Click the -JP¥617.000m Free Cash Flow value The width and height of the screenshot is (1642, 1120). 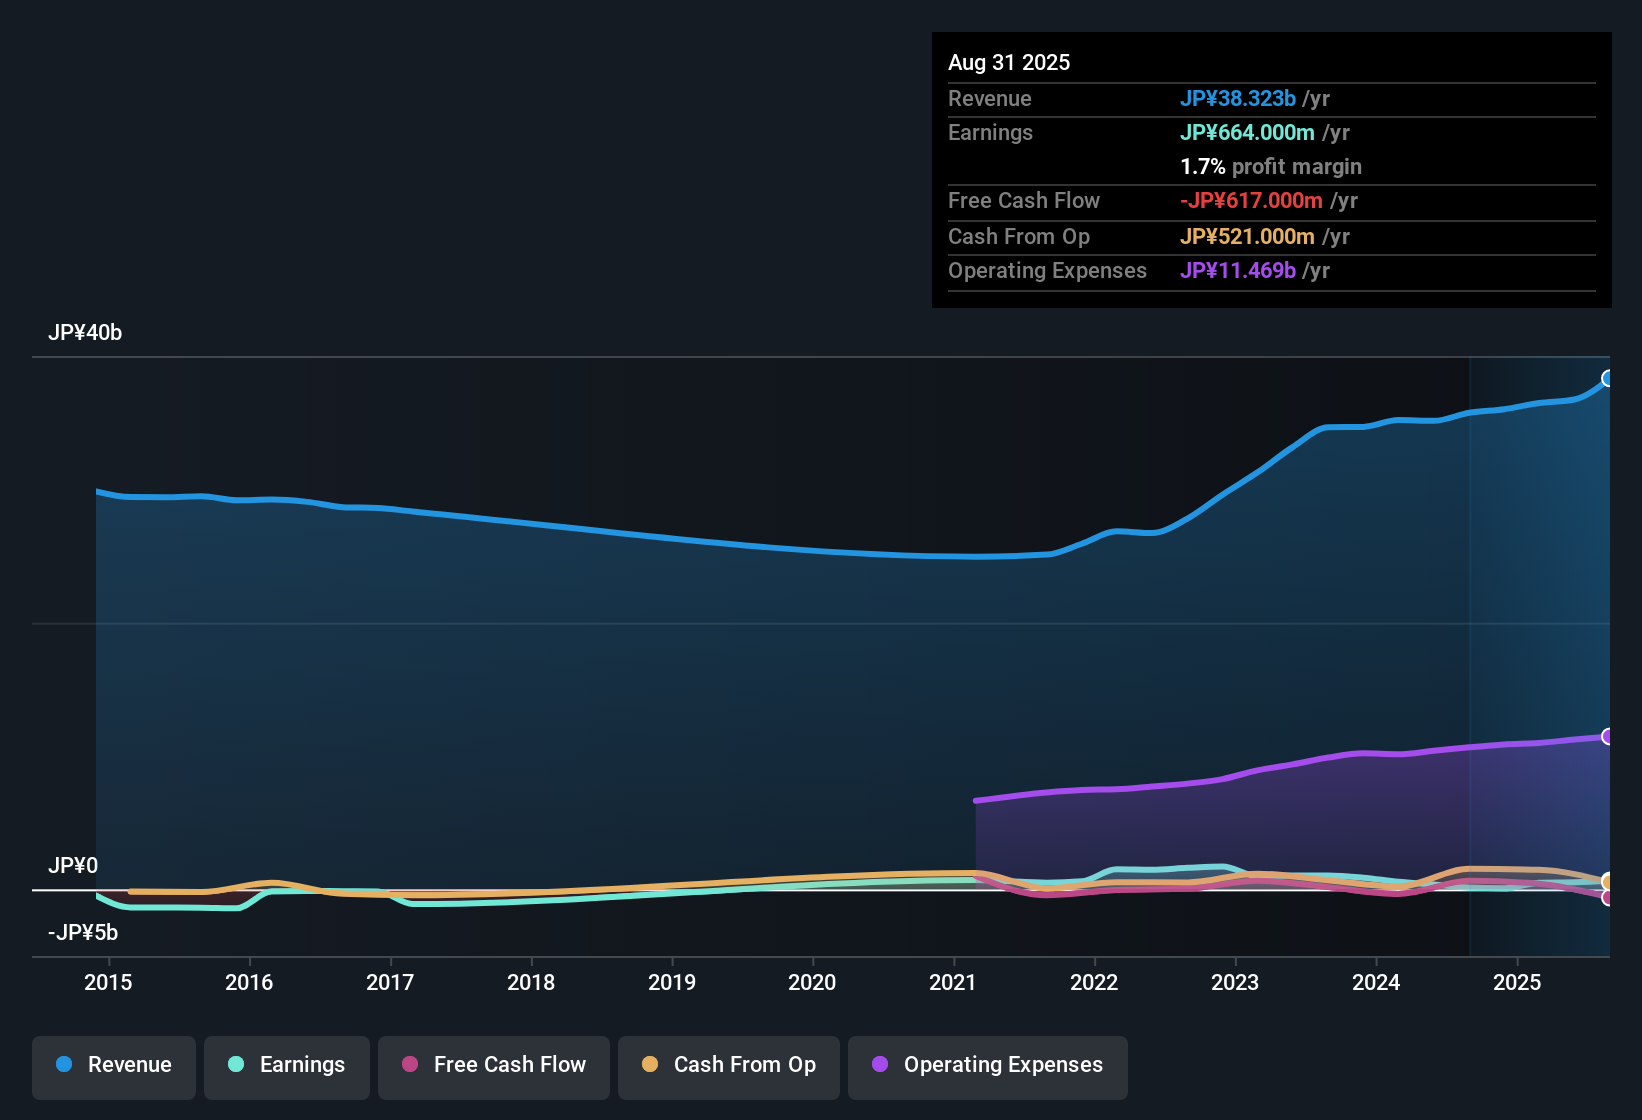coord(1250,201)
